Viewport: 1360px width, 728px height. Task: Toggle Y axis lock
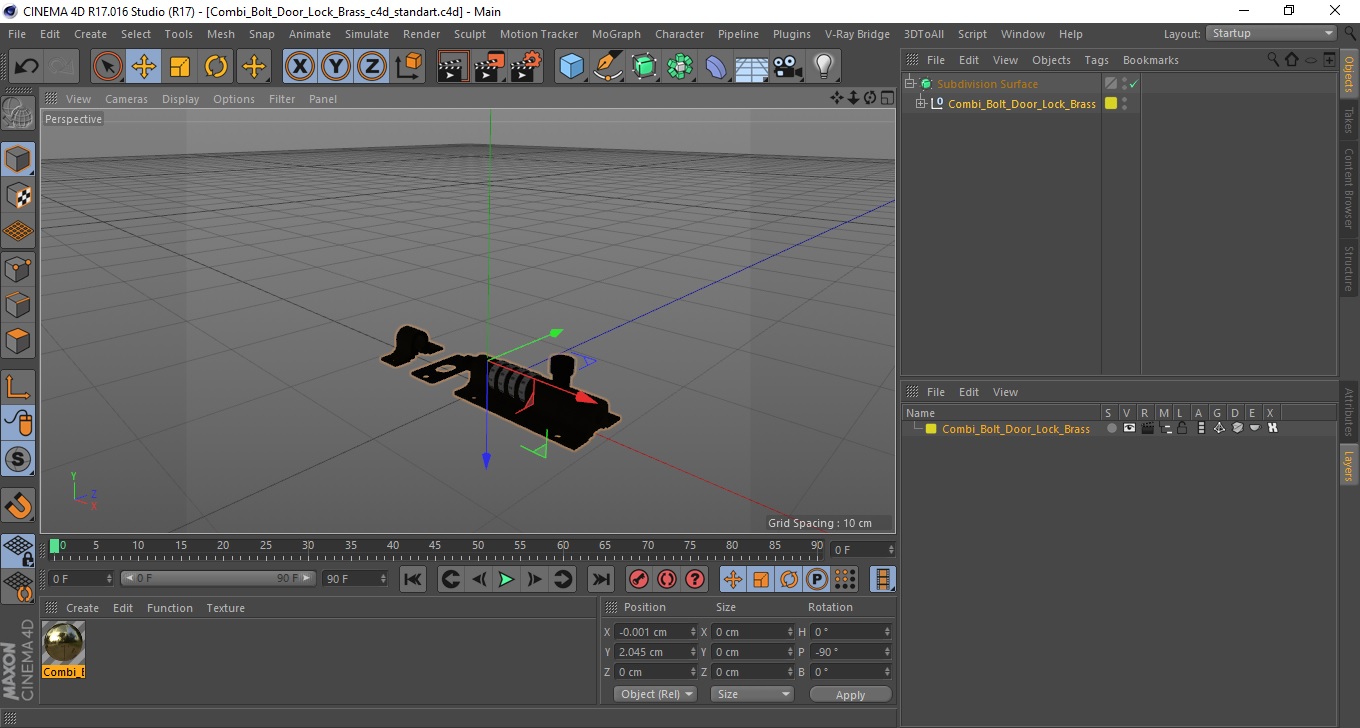(336, 67)
